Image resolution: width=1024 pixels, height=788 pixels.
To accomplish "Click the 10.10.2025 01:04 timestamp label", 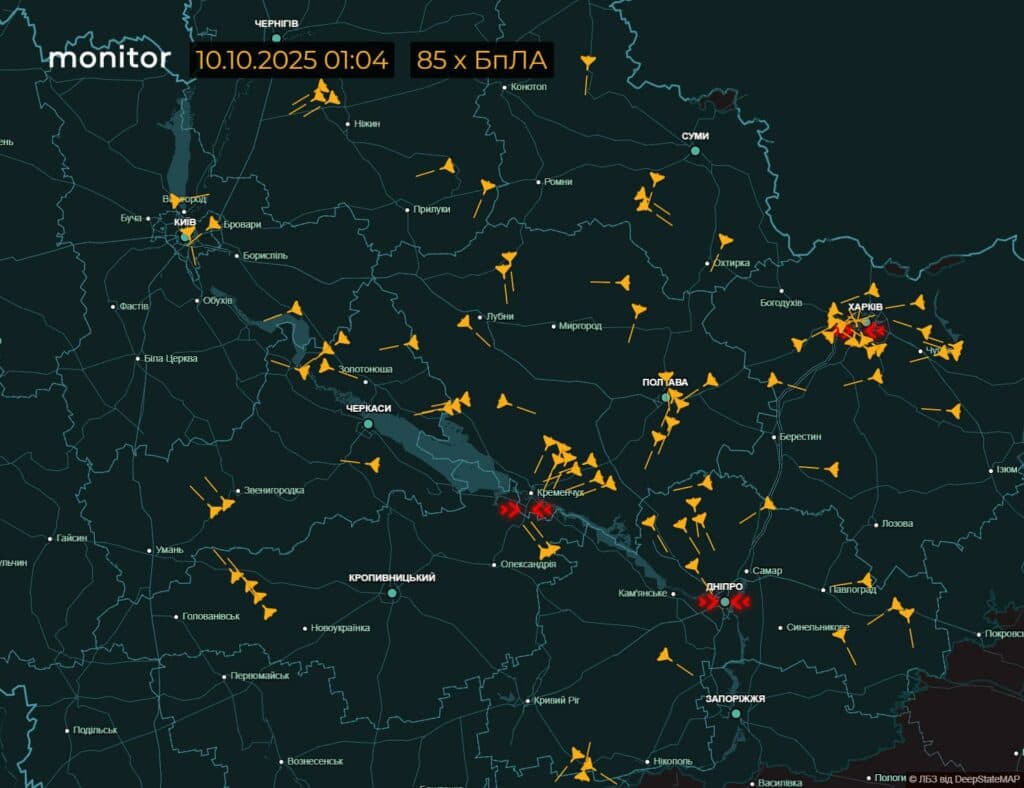I will point(292,60).
